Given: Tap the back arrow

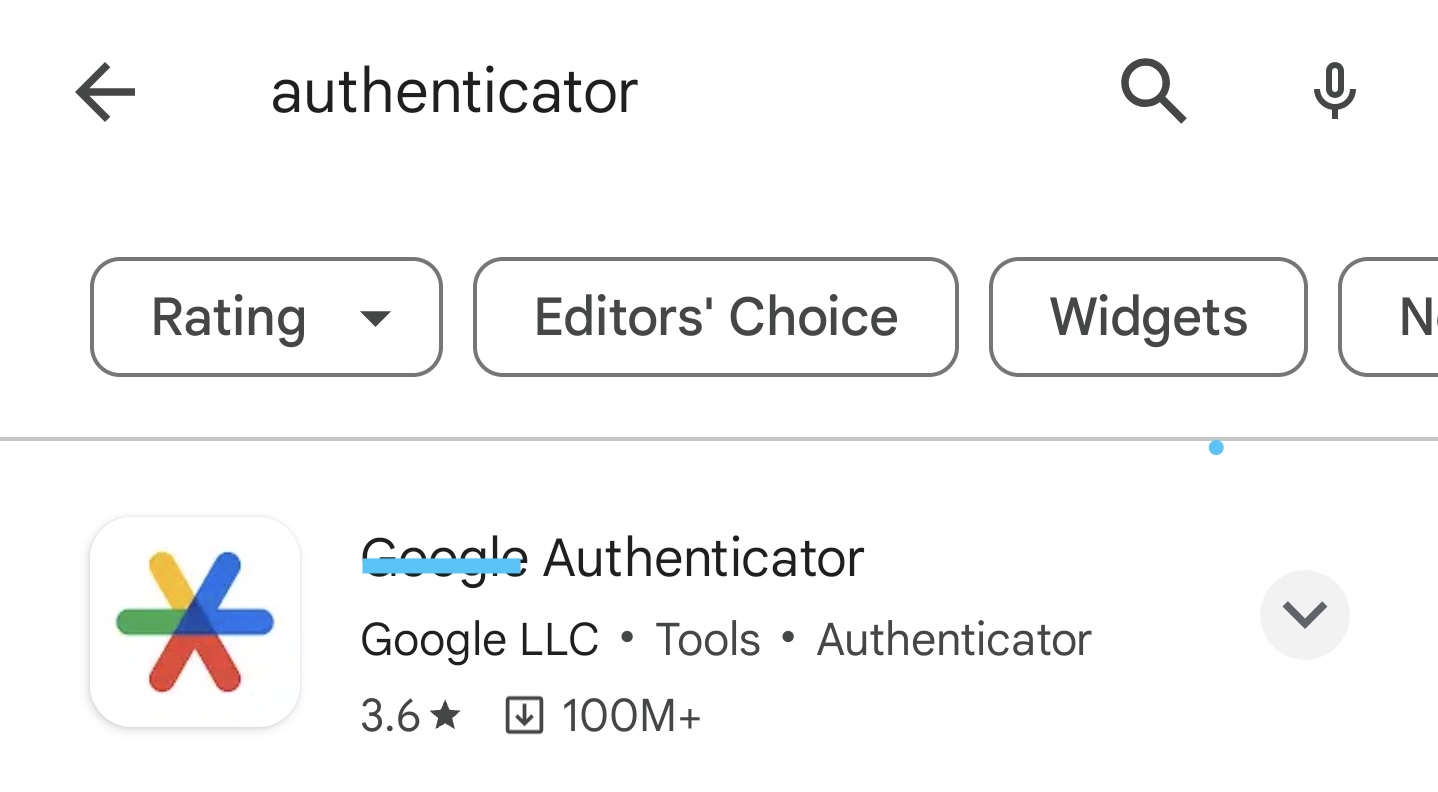Looking at the screenshot, I should pyautogui.click(x=105, y=92).
